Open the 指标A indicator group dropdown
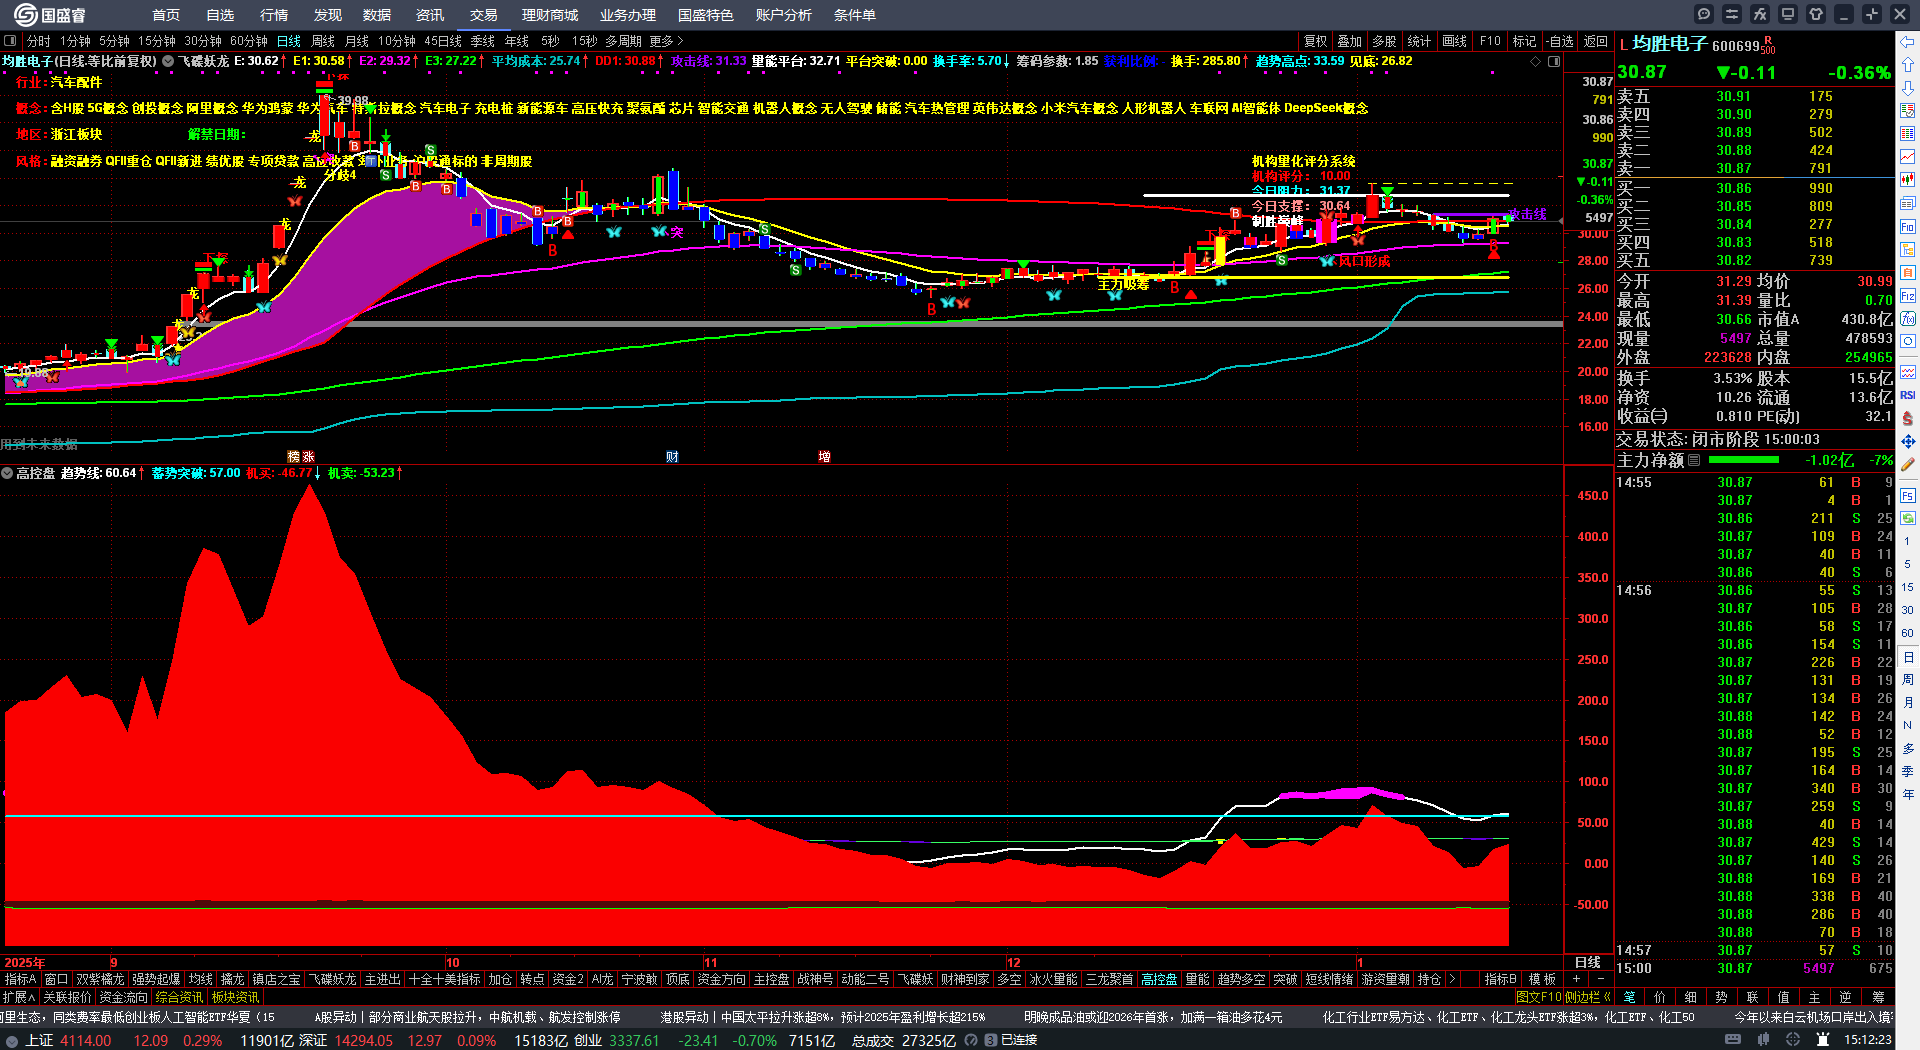 [x=21, y=979]
